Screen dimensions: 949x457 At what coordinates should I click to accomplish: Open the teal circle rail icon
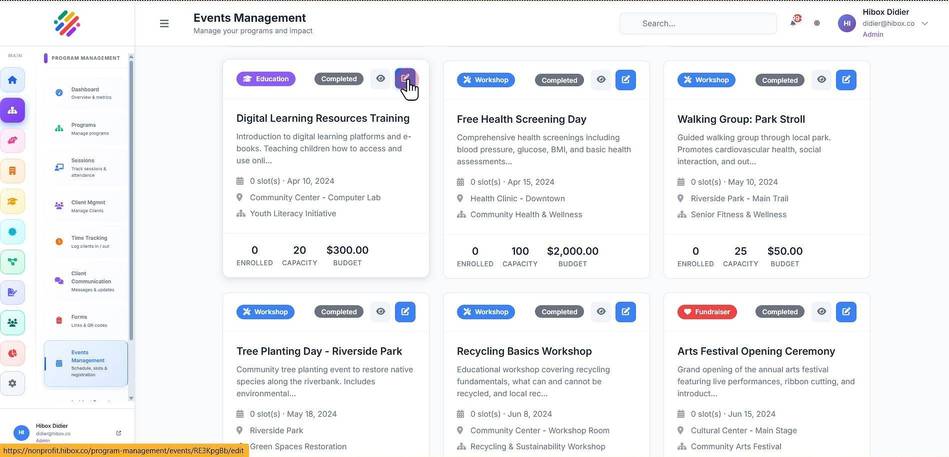point(13,232)
